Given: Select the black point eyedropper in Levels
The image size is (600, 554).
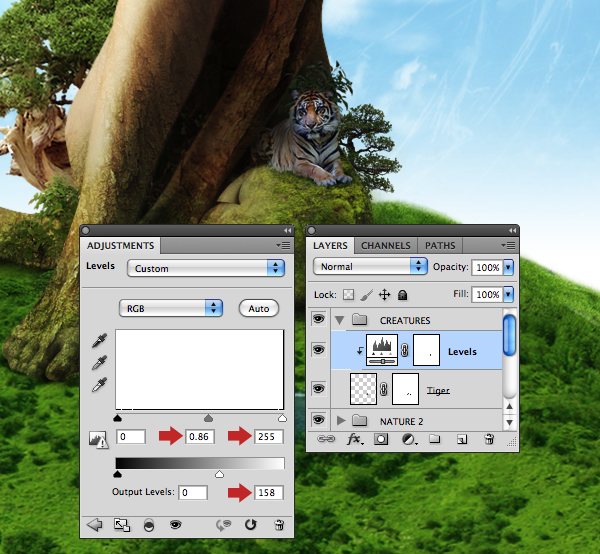Looking at the screenshot, I should [99, 340].
